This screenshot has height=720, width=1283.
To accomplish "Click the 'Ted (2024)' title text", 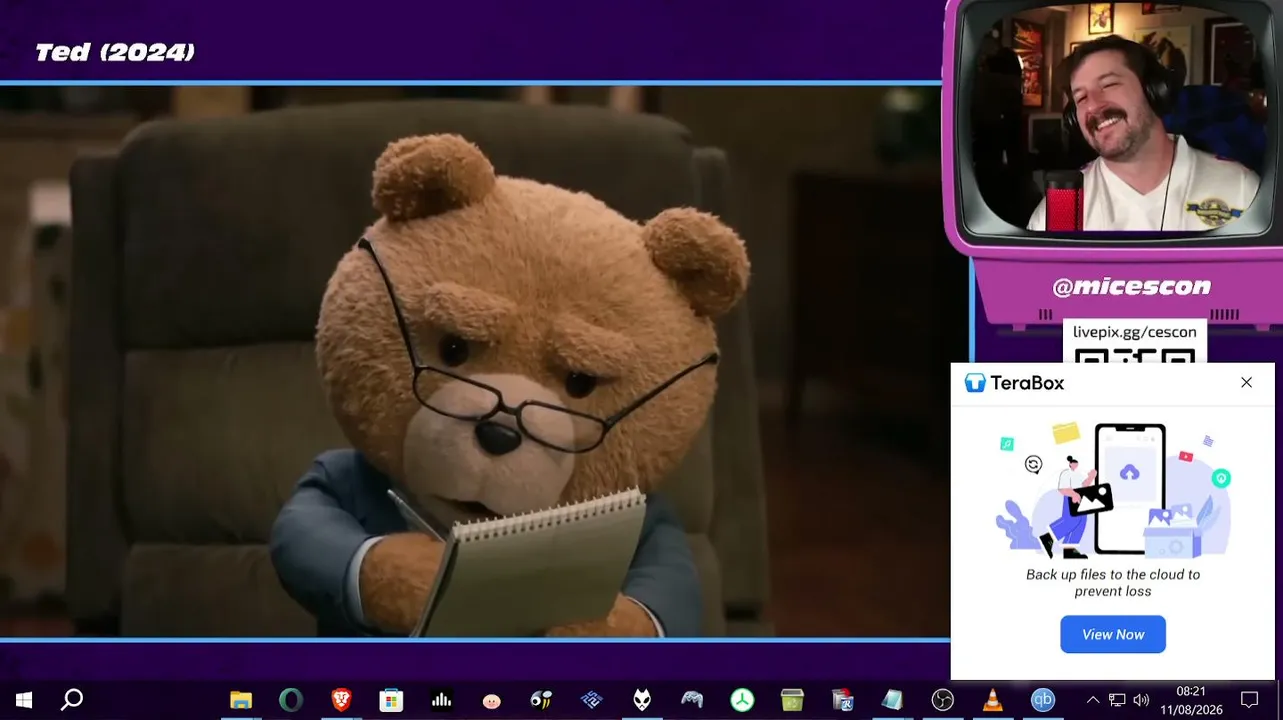I will pyautogui.click(x=115, y=52).
